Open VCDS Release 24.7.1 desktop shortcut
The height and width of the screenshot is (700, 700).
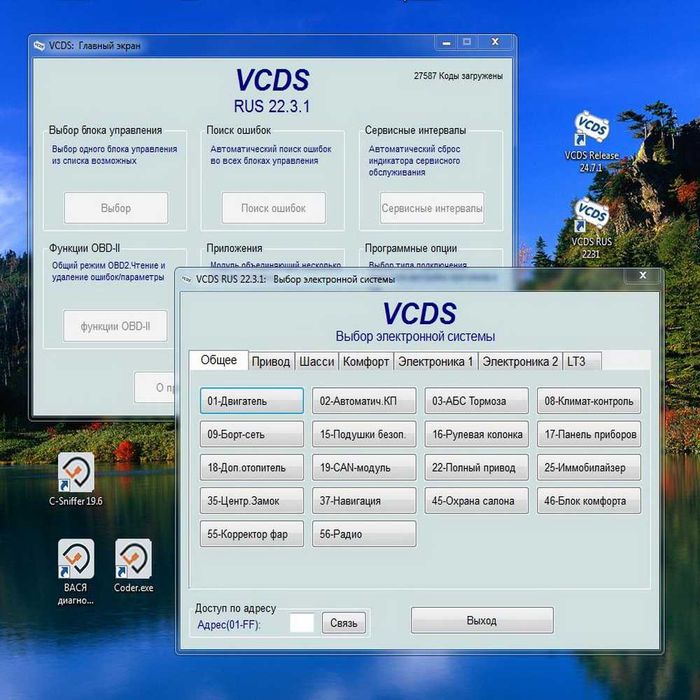point(592,142)
